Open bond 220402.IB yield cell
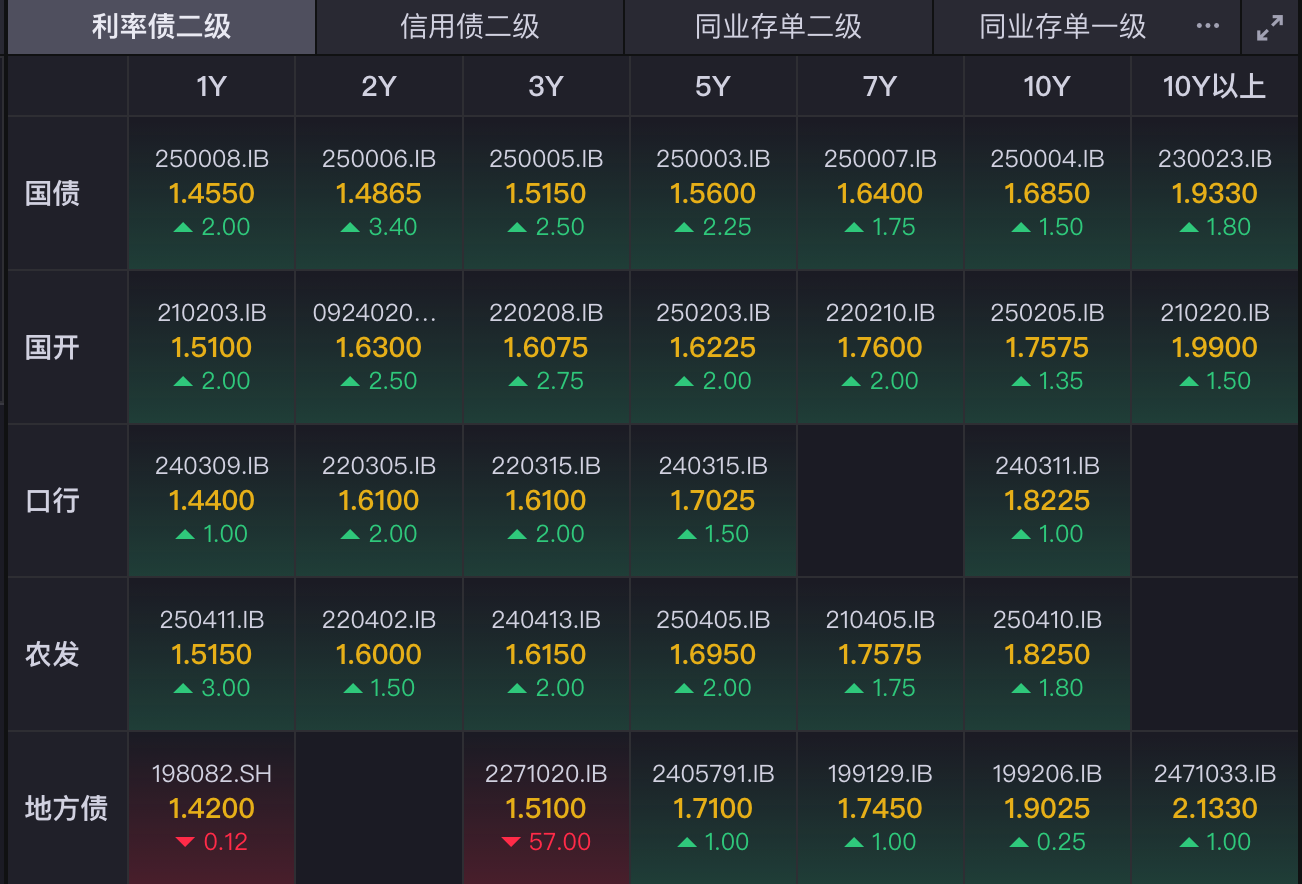1302x884 pixels. [379, 654]
